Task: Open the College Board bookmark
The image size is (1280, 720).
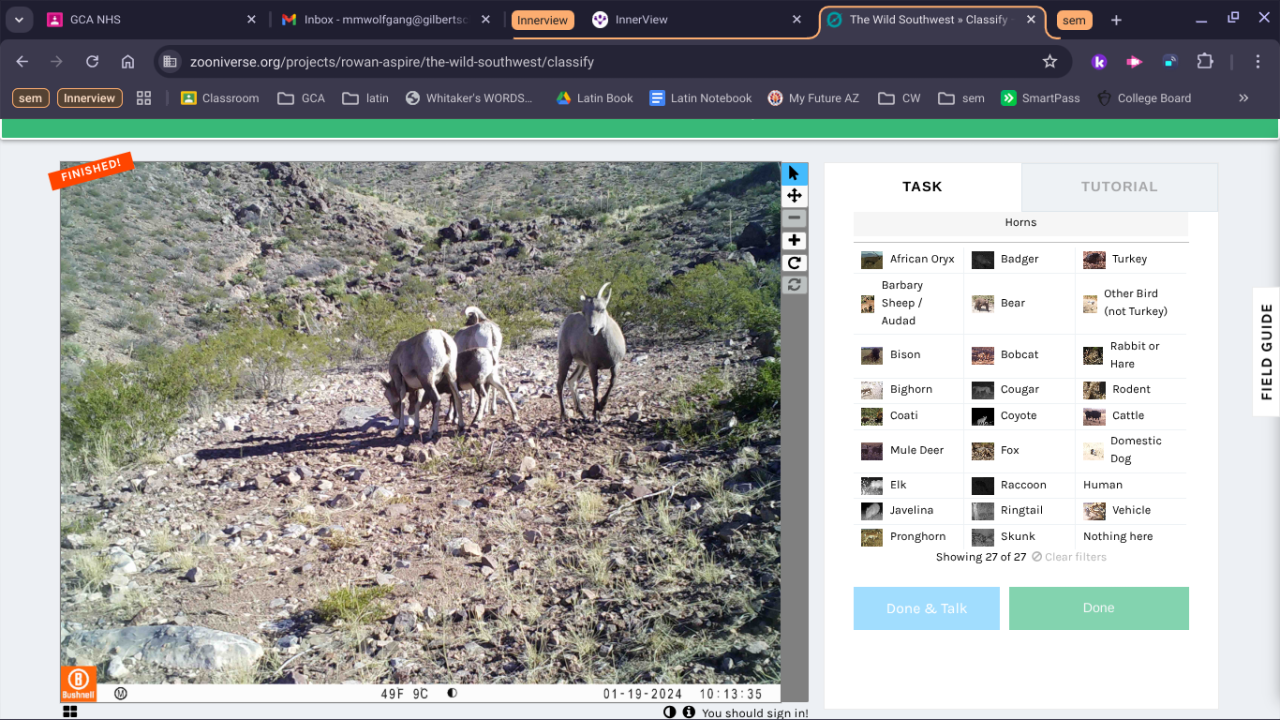Action: click(x=1144, y=98)
